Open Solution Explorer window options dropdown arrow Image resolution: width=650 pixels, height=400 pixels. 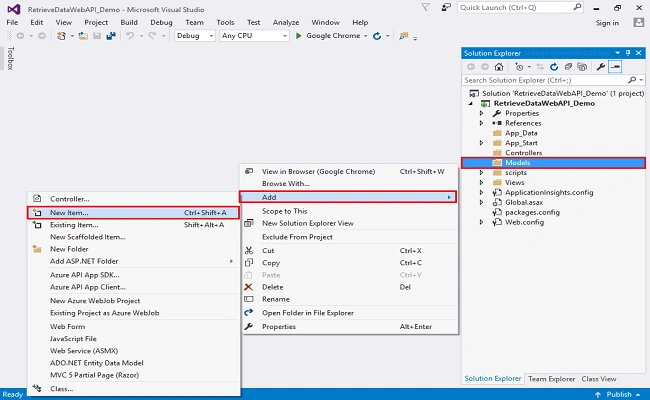coord(618,53)
